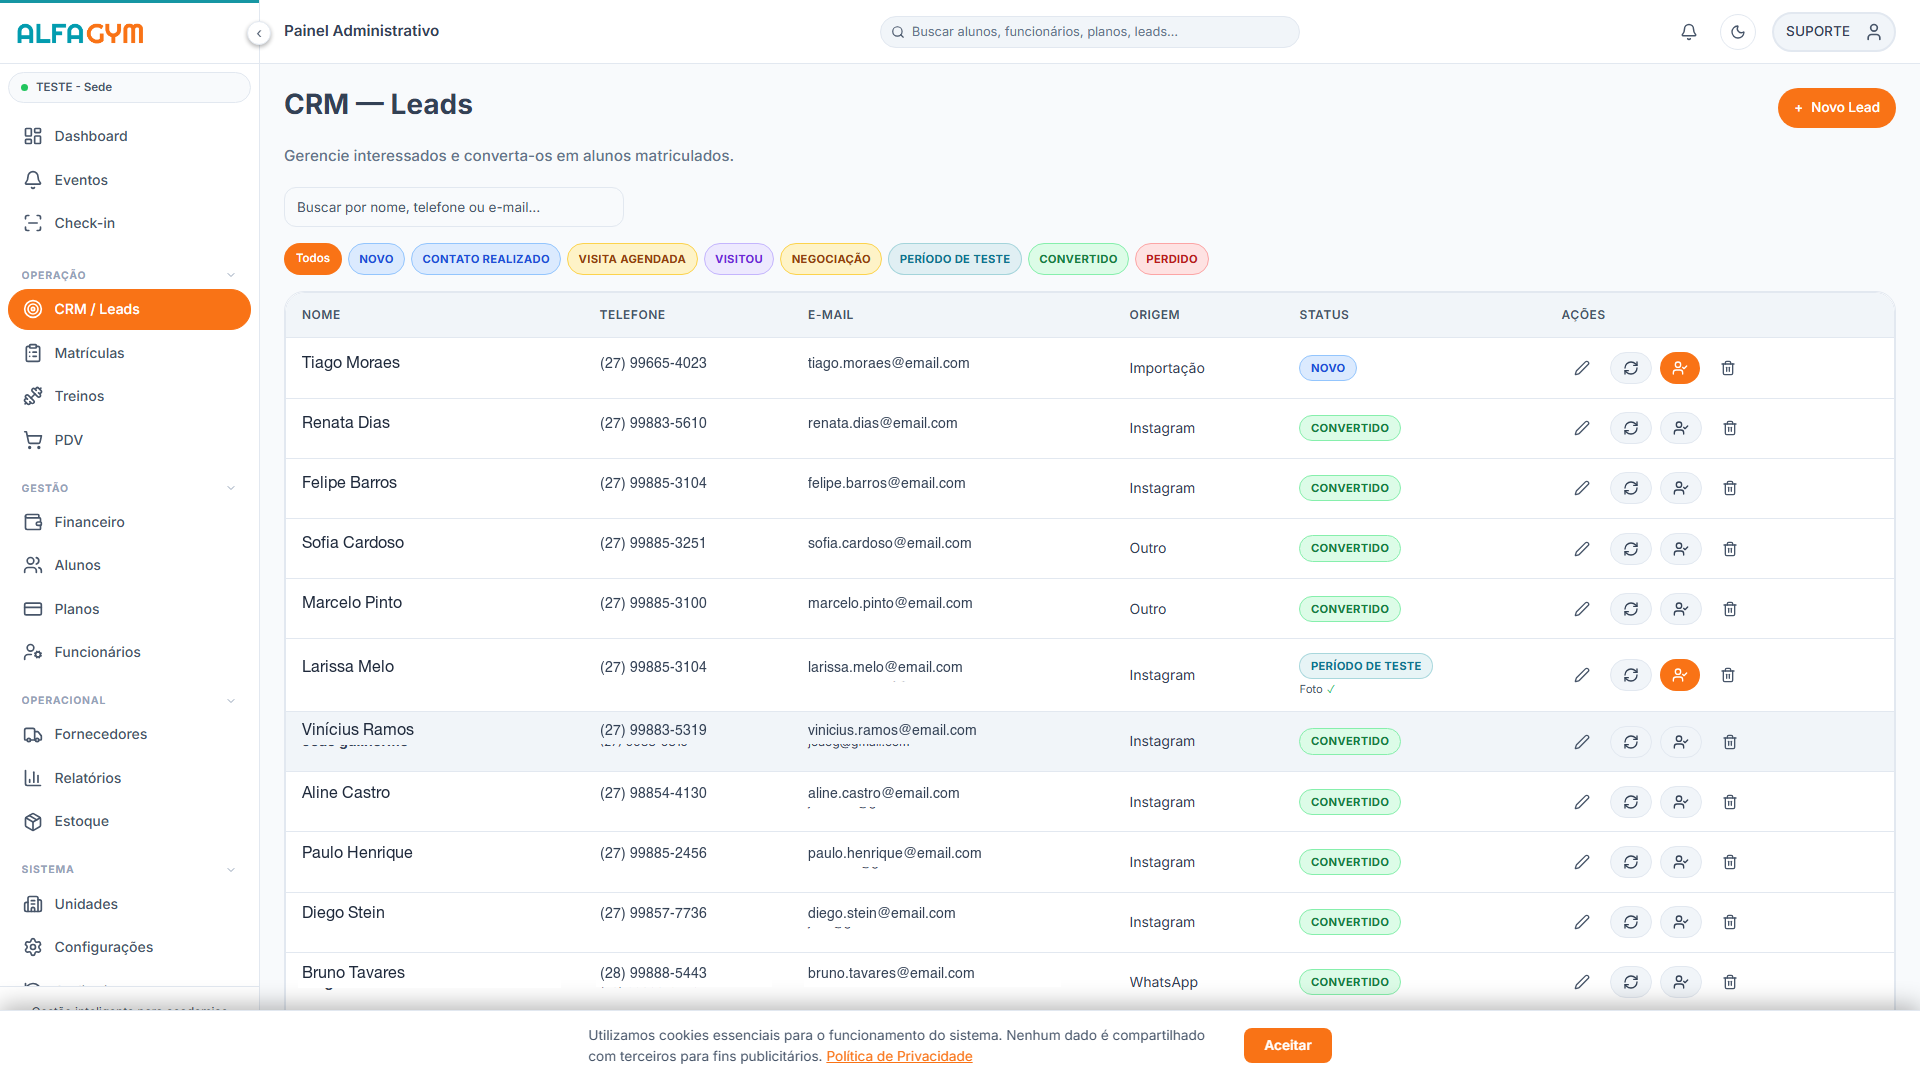Open Estoque page

point(129,821)
